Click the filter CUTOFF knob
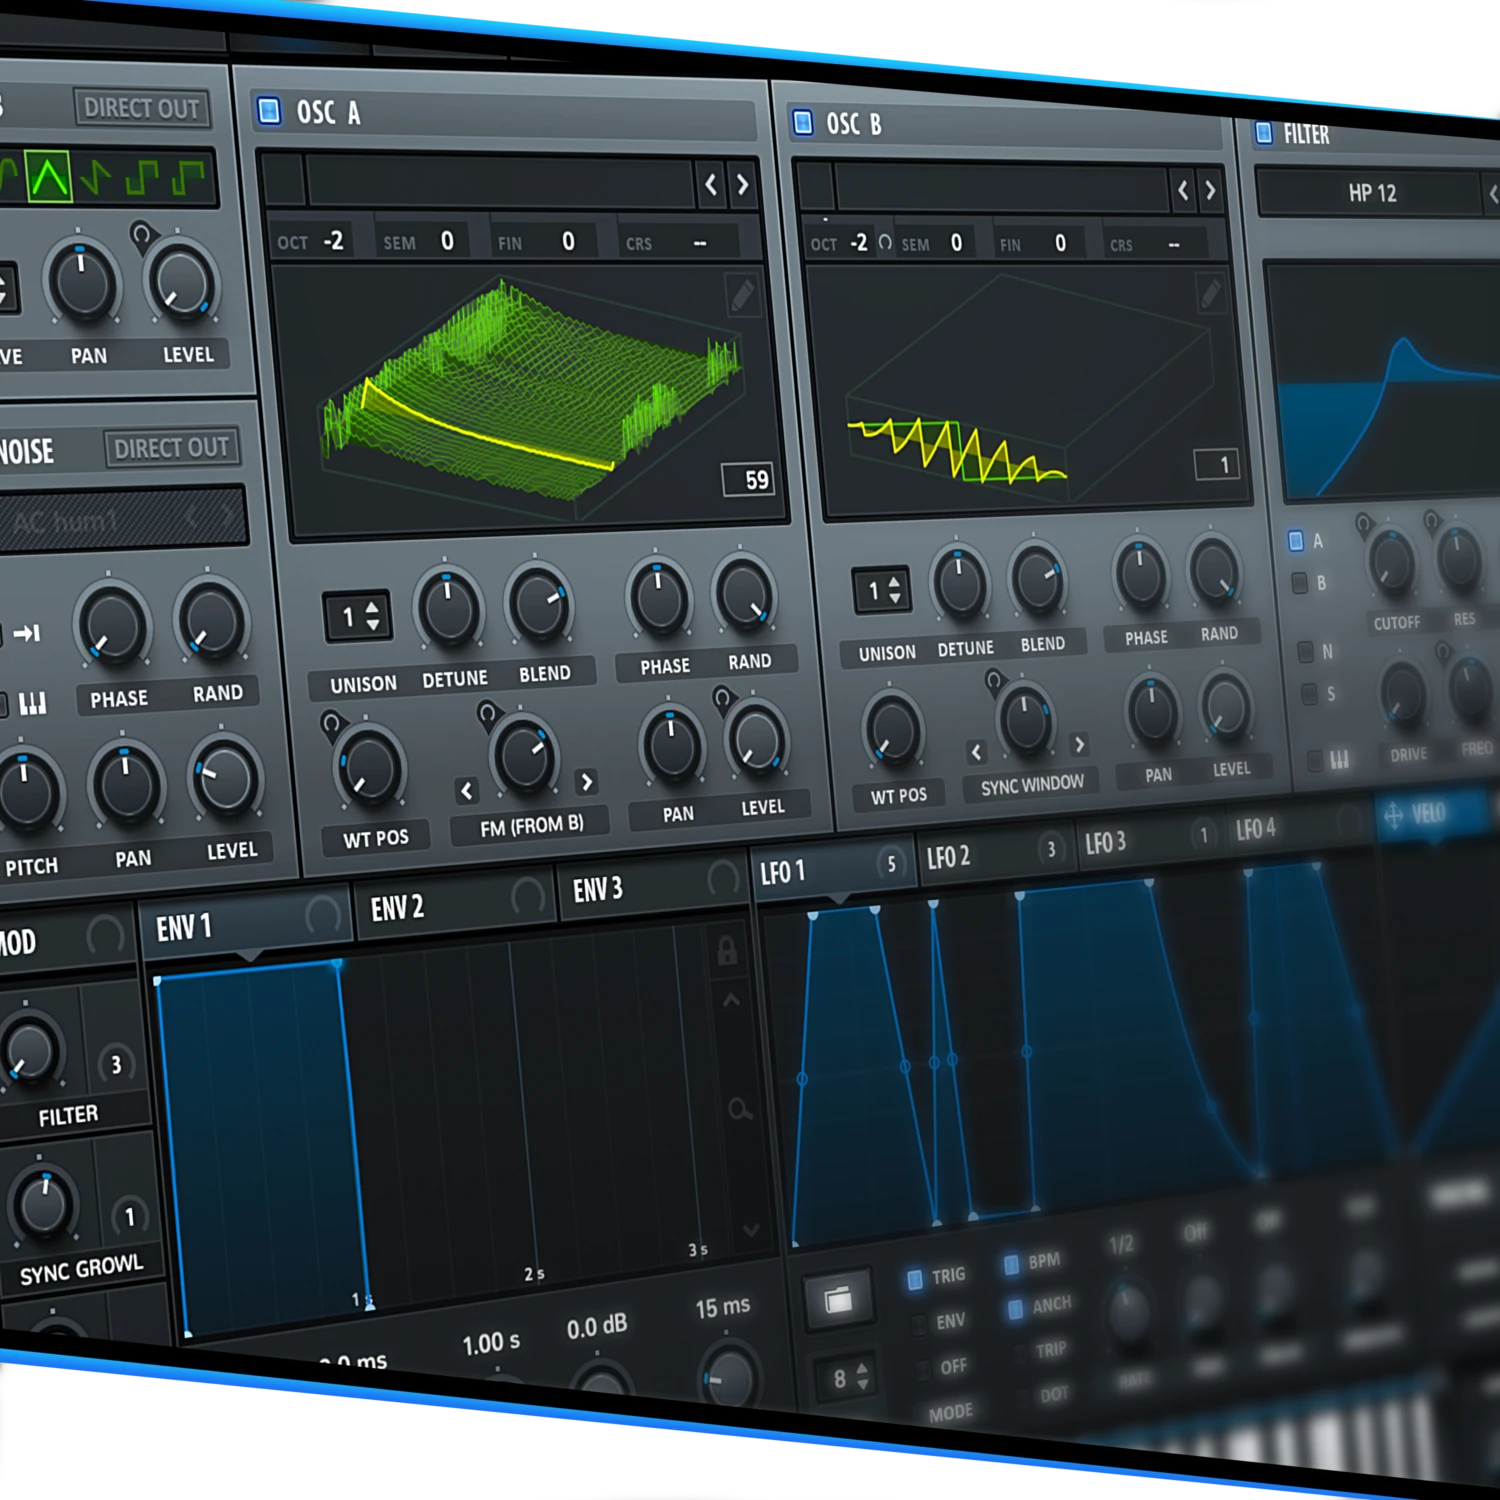The height and width of the screenshot is (1500, 1500). [1390, 562]
